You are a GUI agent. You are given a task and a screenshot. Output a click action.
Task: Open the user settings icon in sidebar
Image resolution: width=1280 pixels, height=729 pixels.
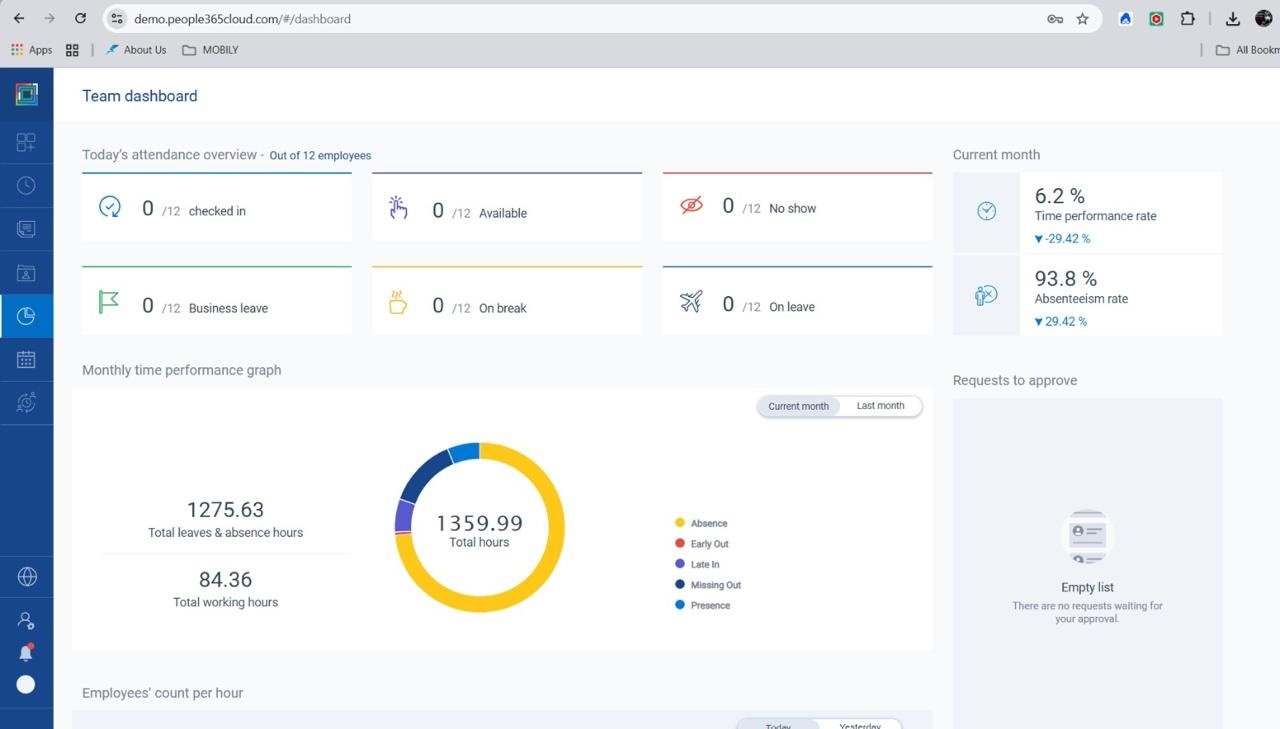(x=26, y=620)
